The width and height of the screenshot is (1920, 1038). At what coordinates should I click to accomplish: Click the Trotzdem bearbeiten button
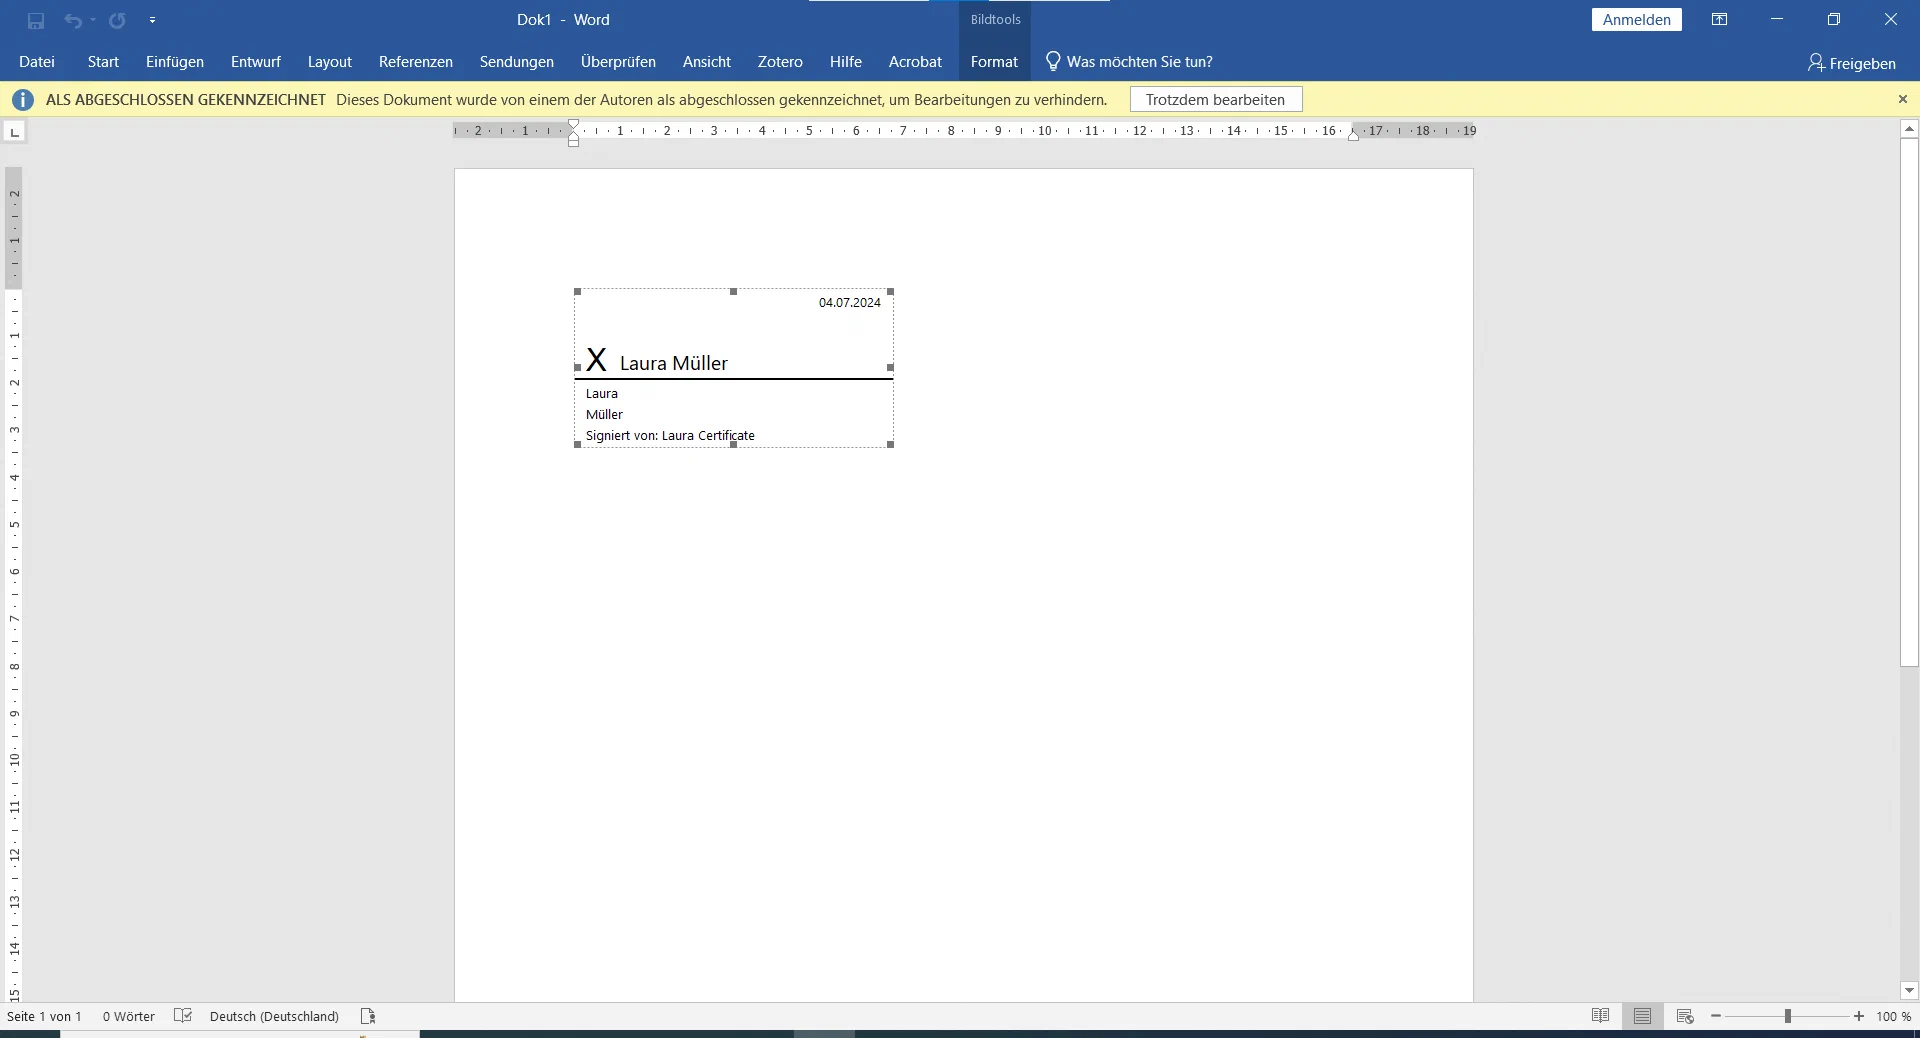click(x=1216, y=100)
